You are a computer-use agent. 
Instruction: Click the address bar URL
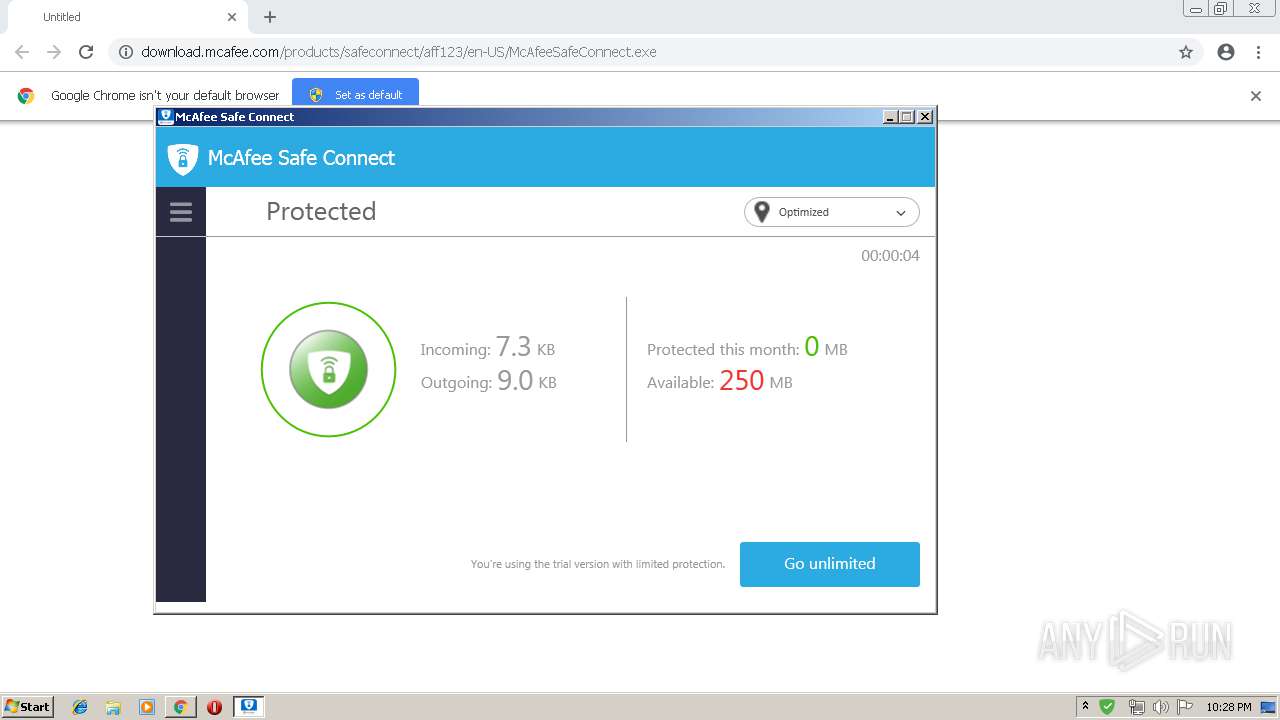pos(399,52)
